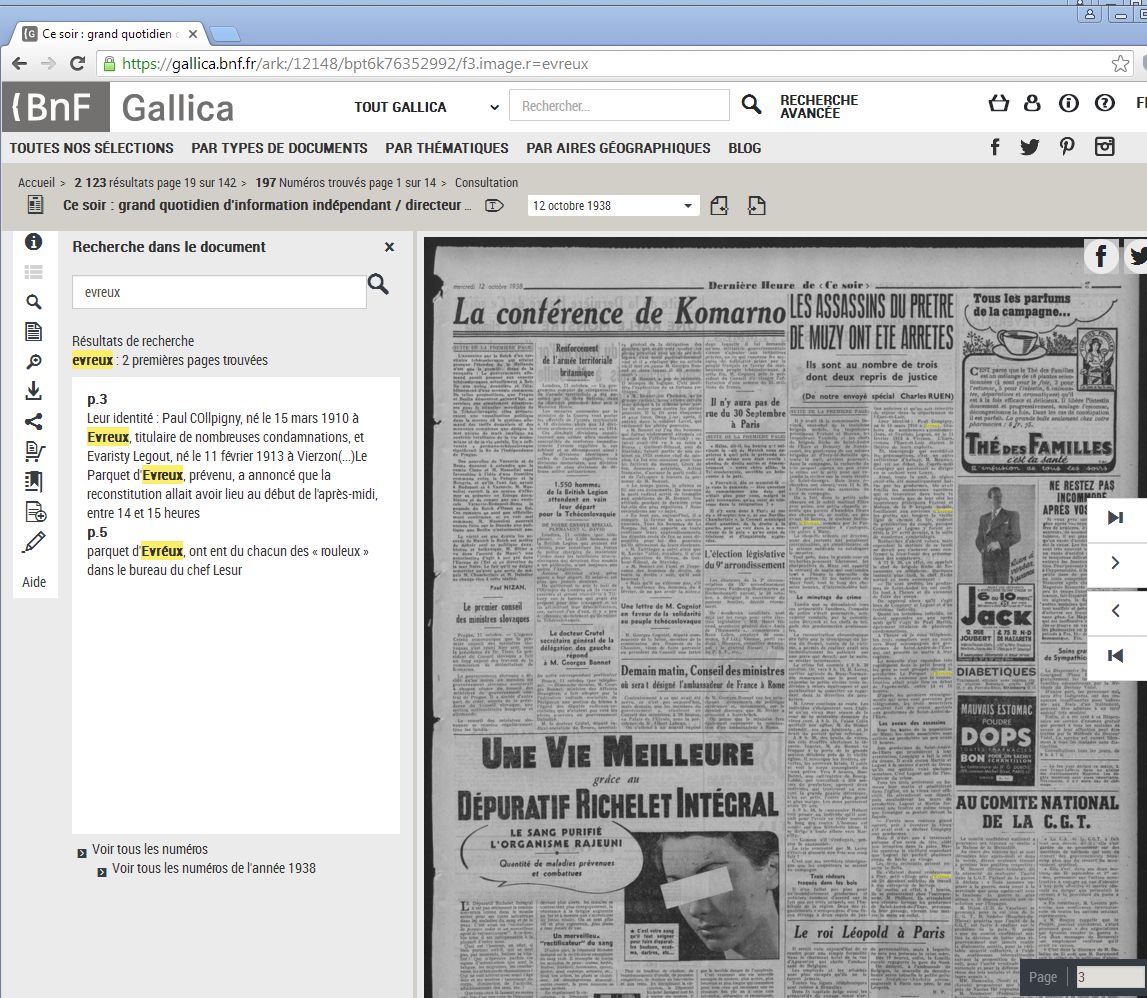The height and width of the screenshot is (998, 1147).
Task: Open search result page p.5
Action: tap(97, 532)
